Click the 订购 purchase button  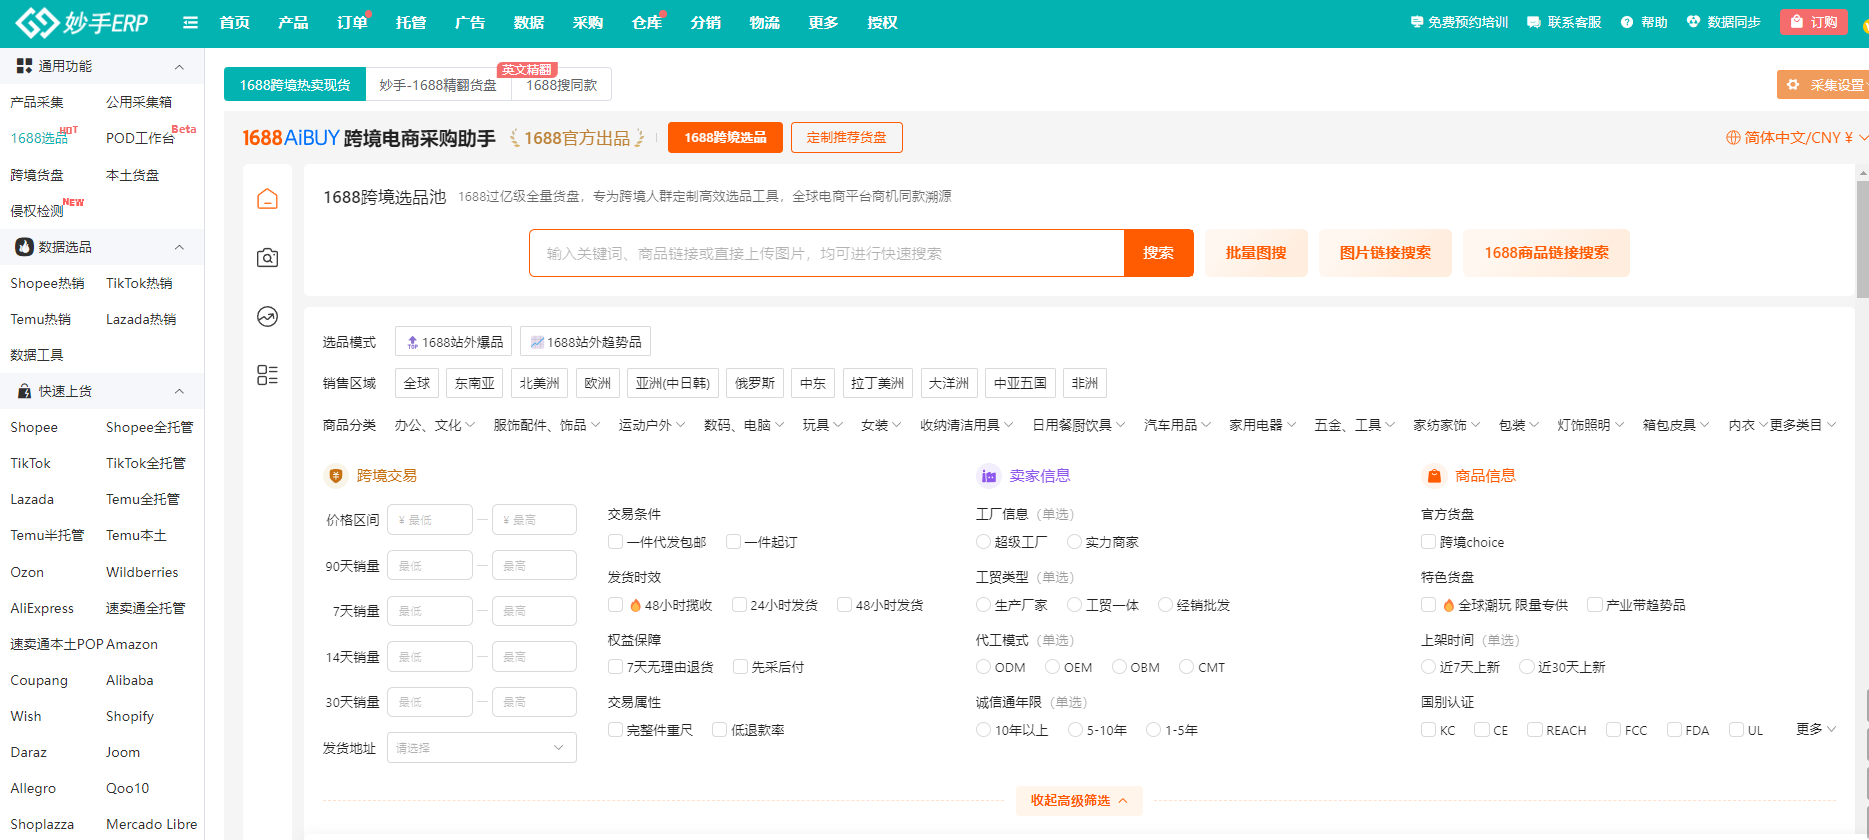tap(1813, 22)
